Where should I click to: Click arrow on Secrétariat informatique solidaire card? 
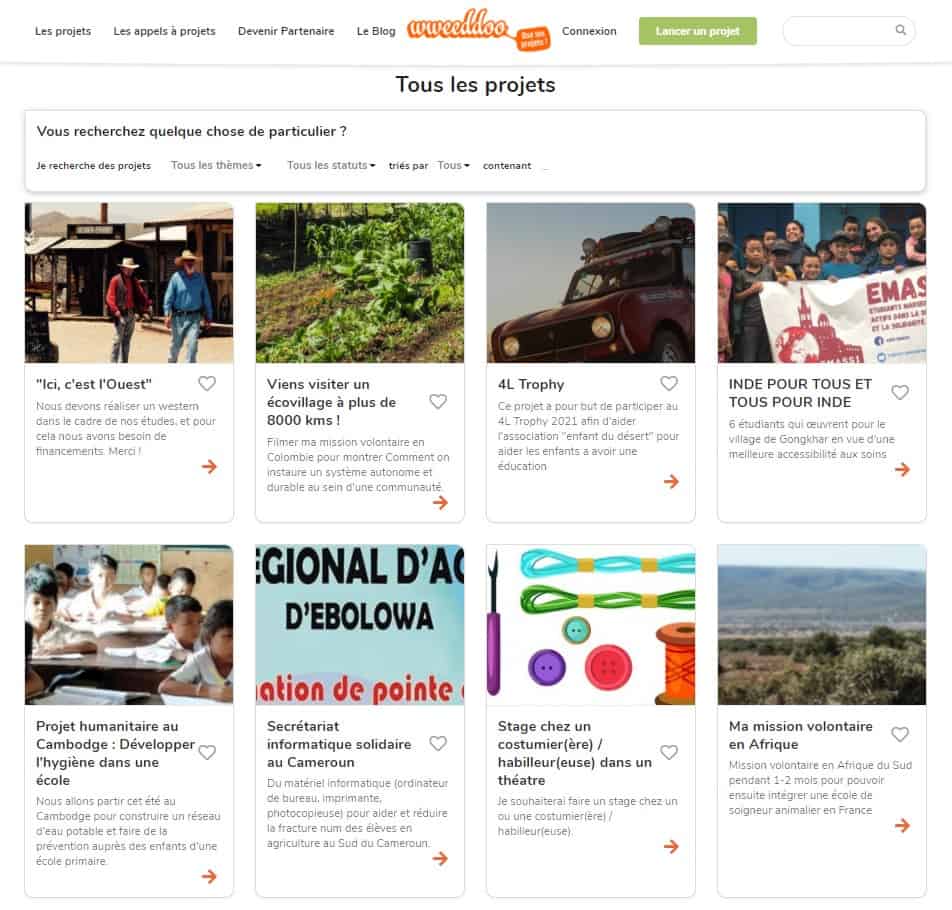tap(440, 858)
